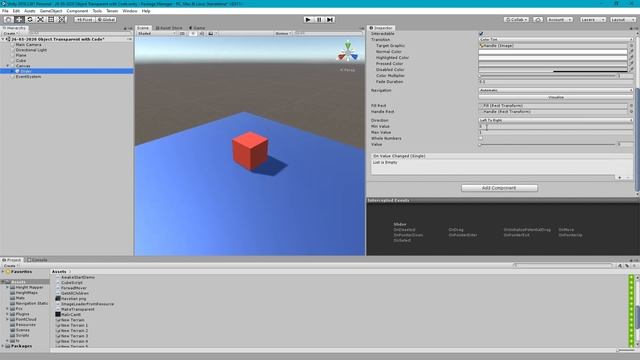Image resolution: width=640 pixels, height=360 pixels.
Task: Open the Collab dropdown
Action: click(516, 20)
